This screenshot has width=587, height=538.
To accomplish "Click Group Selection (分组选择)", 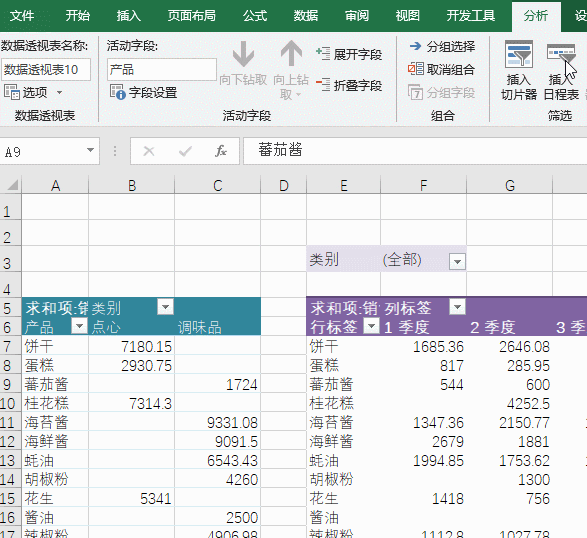I will pos(442,46).
